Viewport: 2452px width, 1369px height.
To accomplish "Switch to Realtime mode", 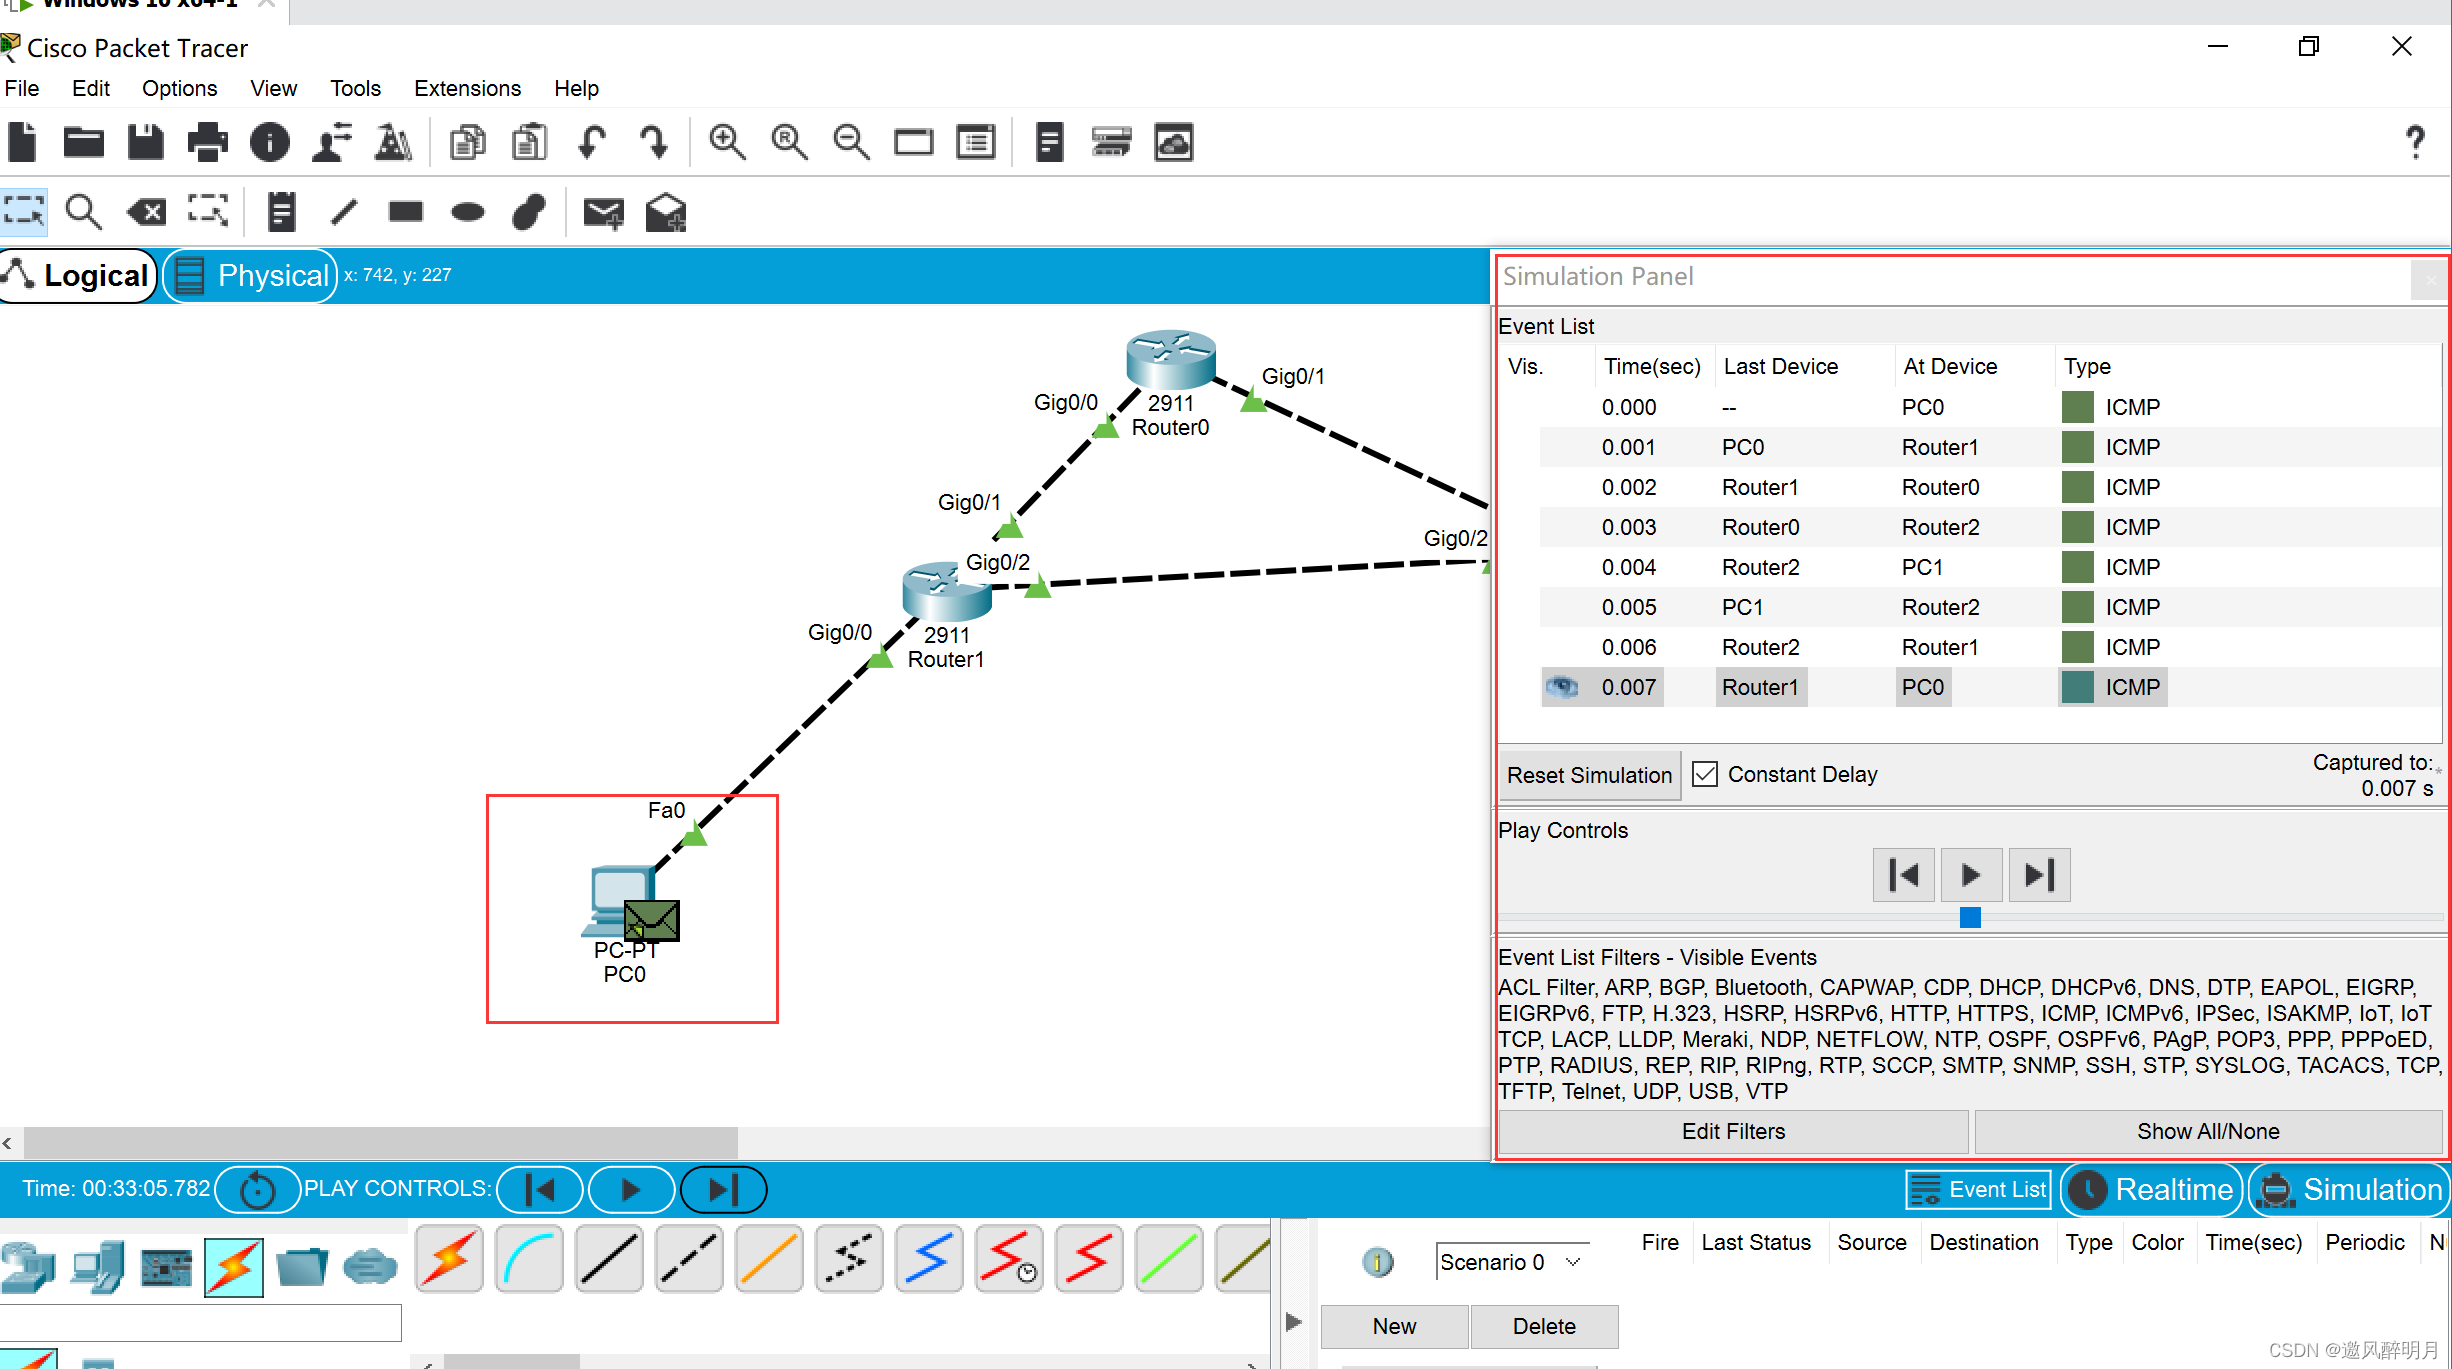I will [2152, 1189].
